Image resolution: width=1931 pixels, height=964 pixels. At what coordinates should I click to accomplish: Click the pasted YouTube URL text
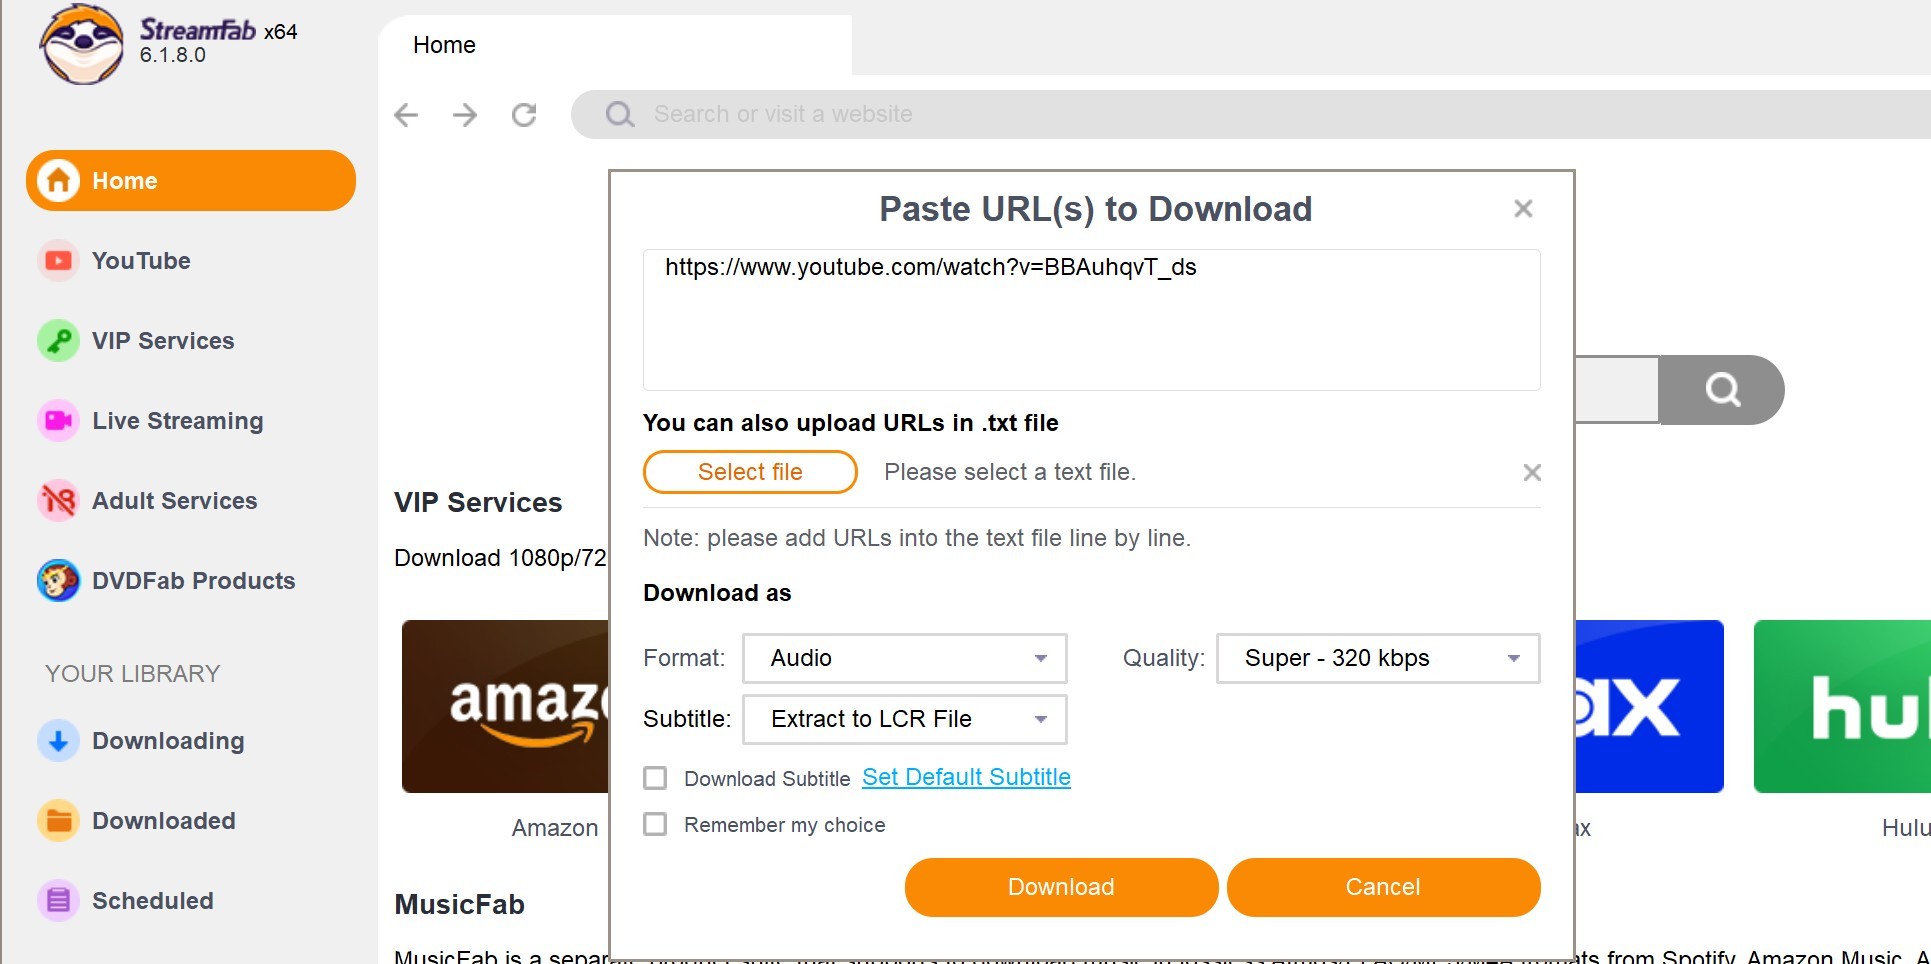click(x=931, y=267)
